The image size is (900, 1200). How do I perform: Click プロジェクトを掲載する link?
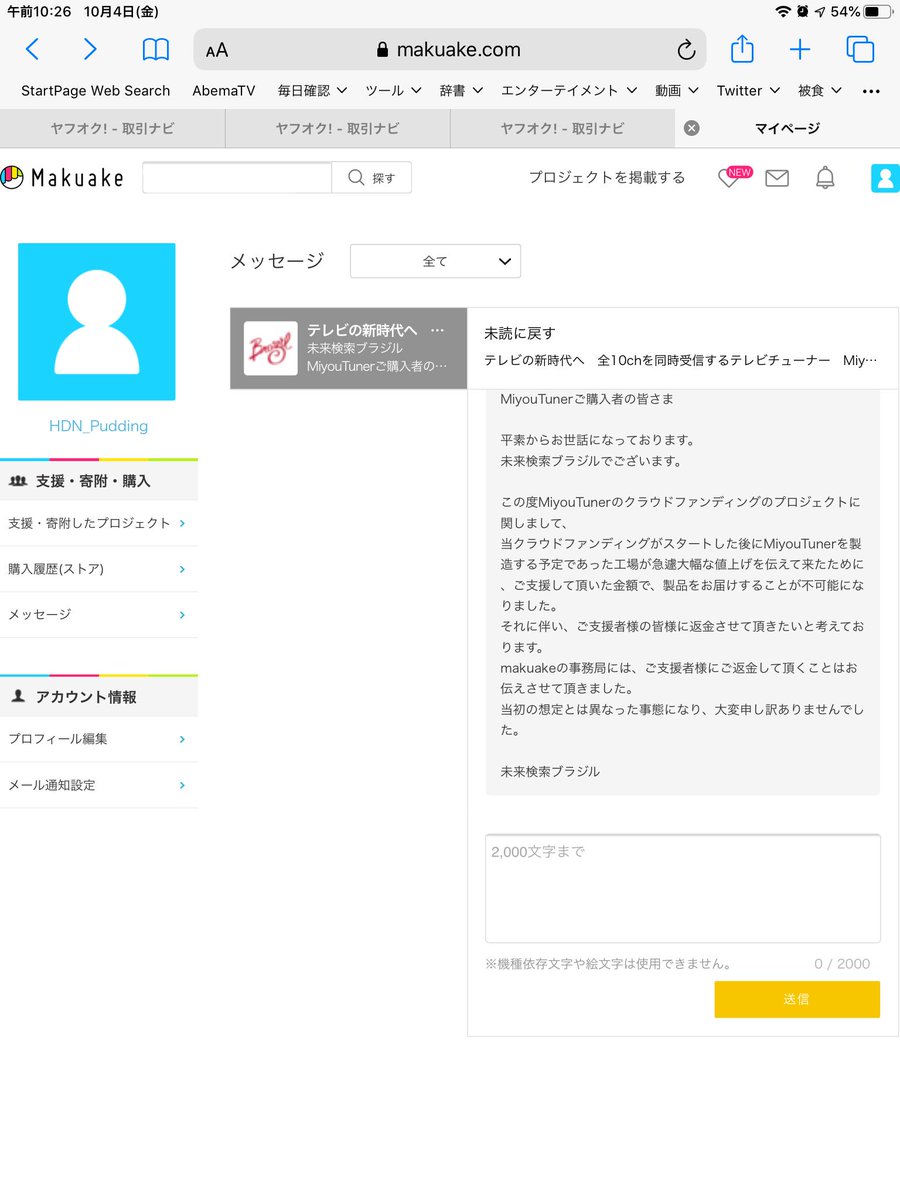point(607,177)
